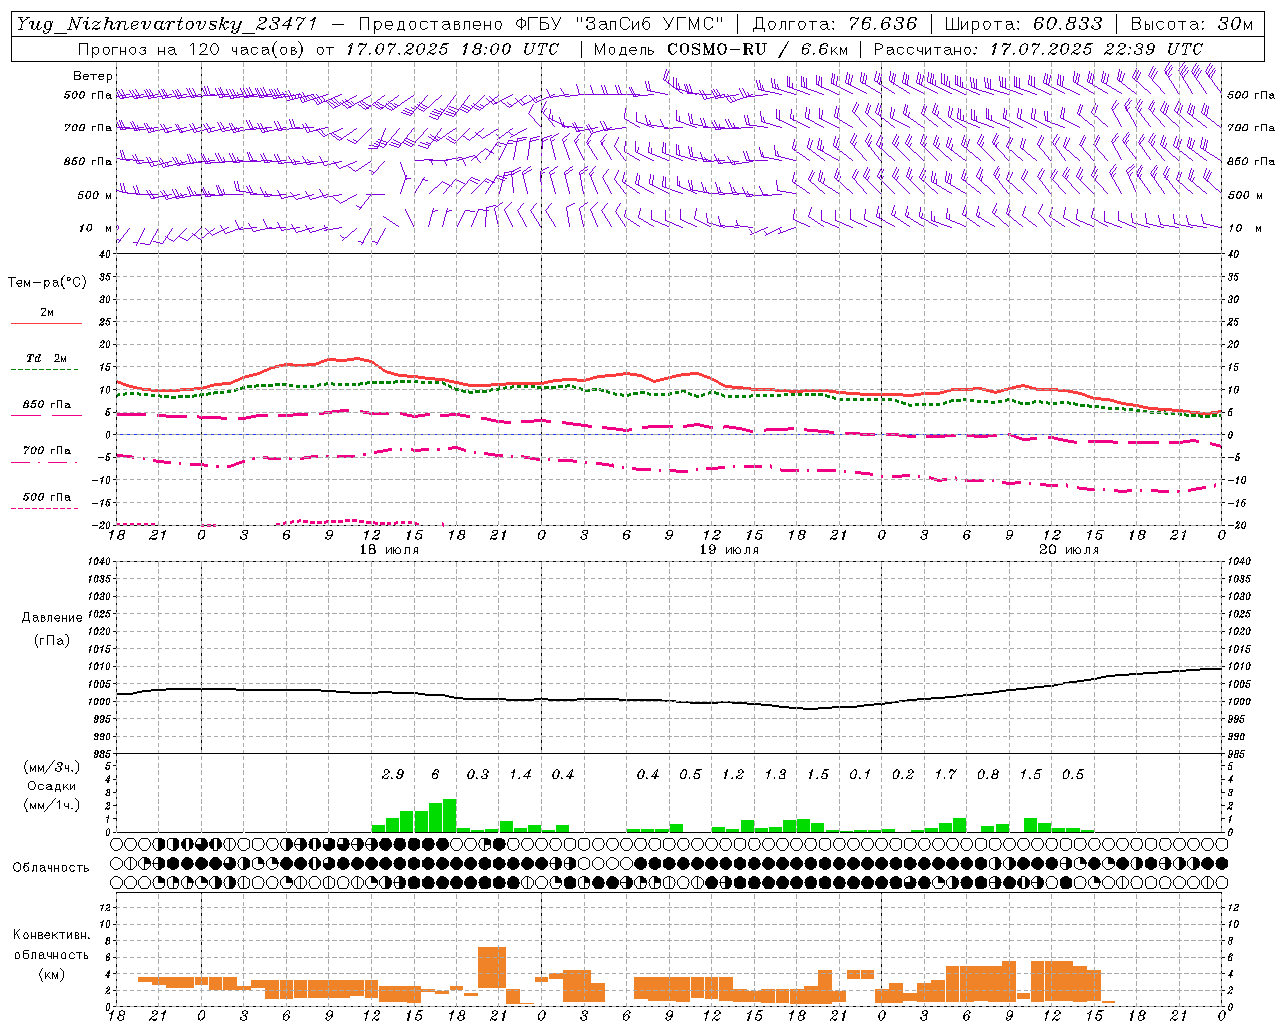1280x1024 pixels.
Task: Click the 0.2 precipitation total
Action: coord(903,774)
